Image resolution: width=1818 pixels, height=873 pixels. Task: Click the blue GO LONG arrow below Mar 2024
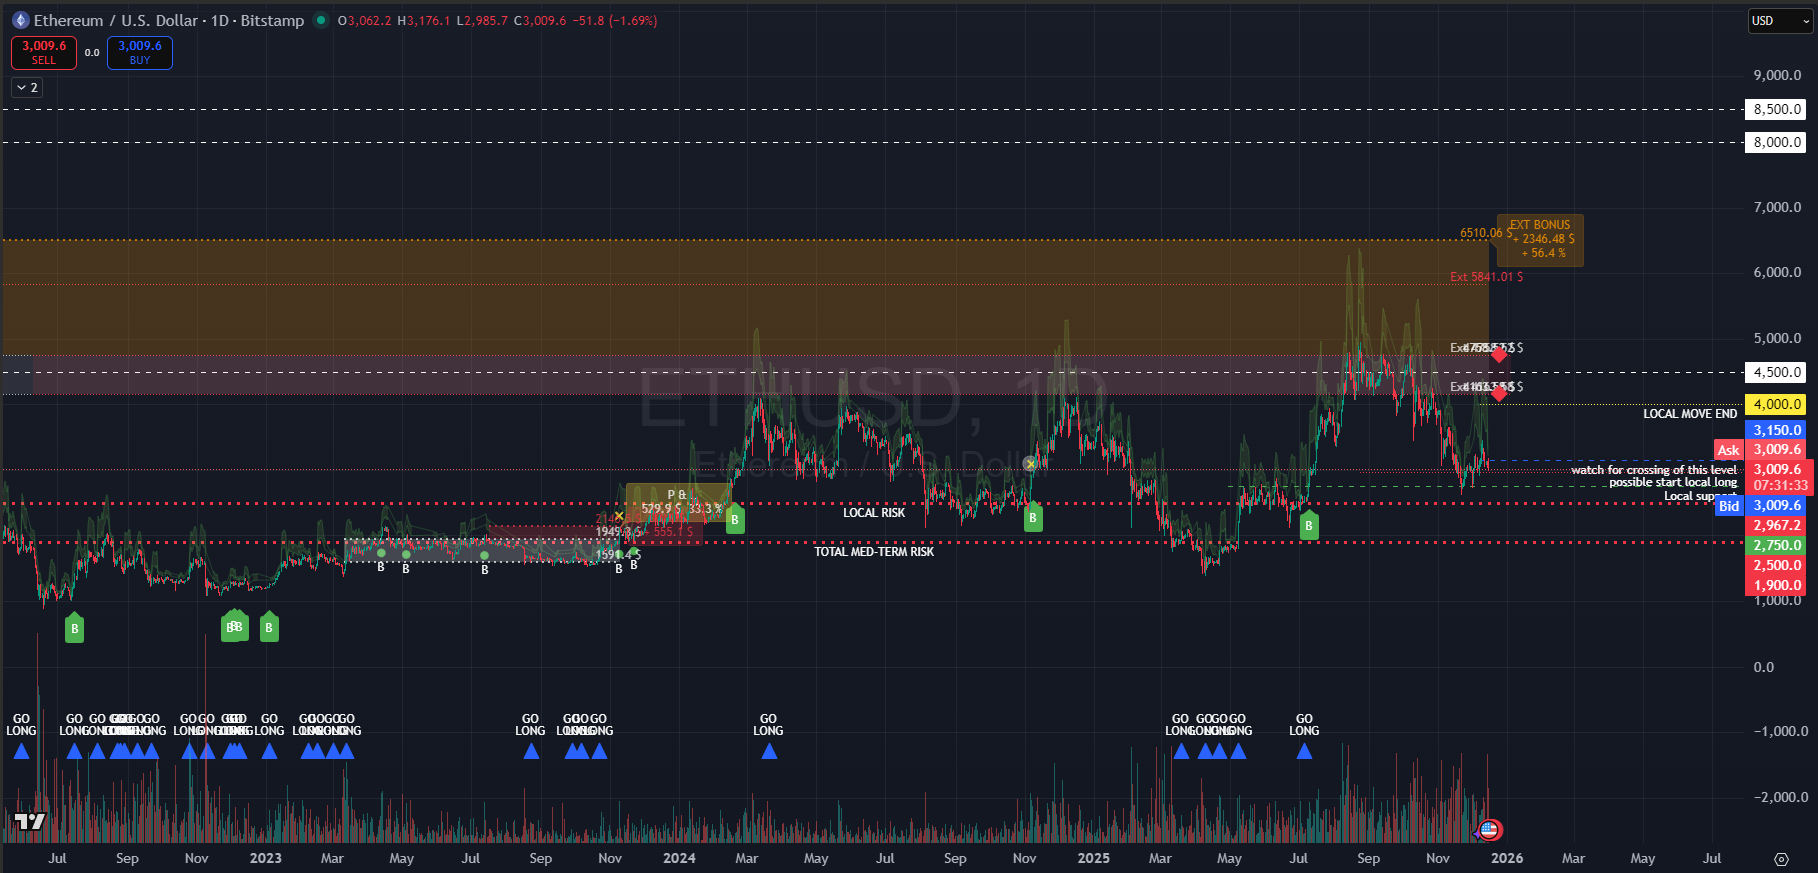[x=769, y=751]
